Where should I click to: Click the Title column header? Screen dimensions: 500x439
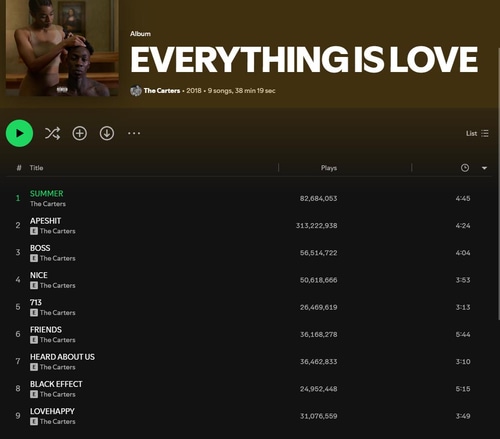click(36, 168)
